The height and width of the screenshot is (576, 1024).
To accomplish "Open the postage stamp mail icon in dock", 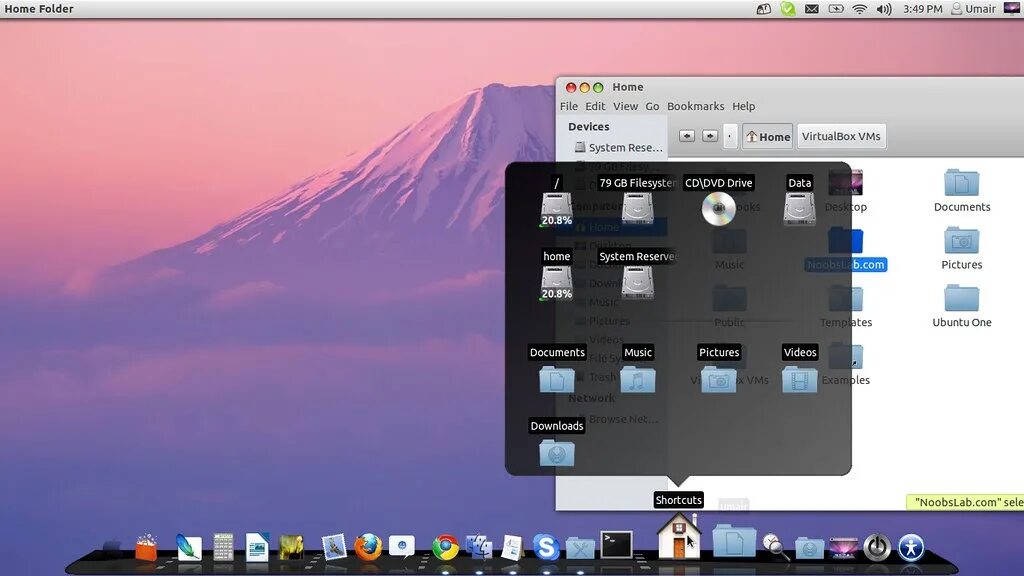I will [334, 547].
